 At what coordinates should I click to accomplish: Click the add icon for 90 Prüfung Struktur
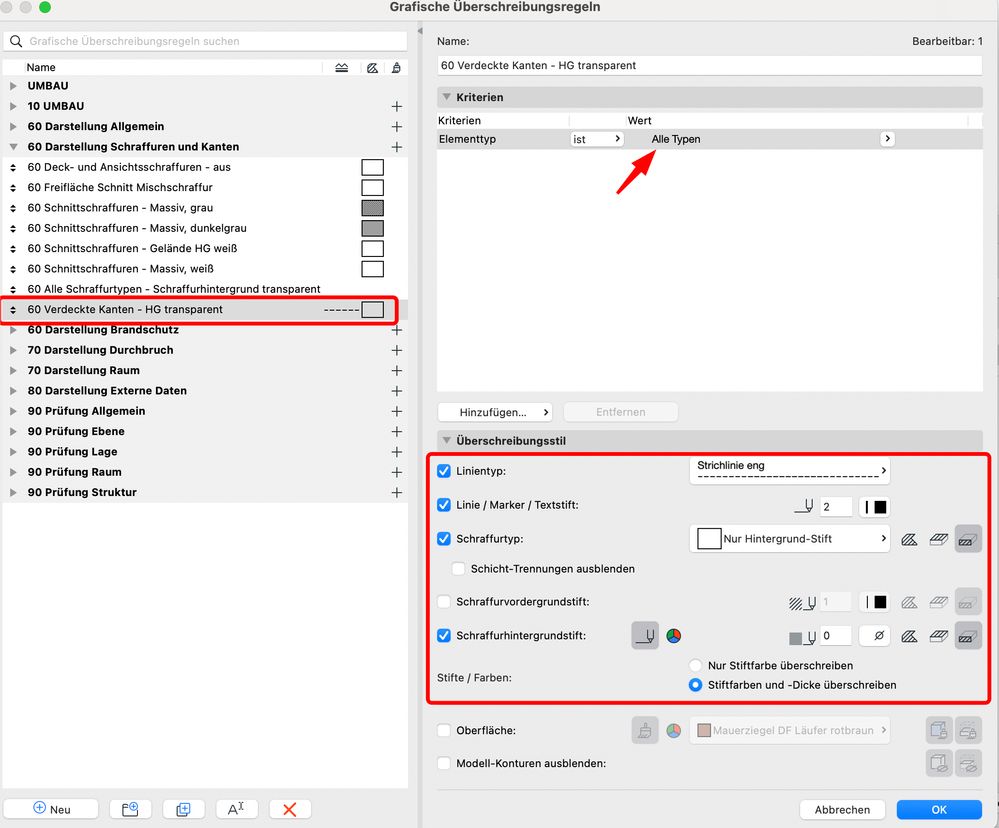coord(396,492)
